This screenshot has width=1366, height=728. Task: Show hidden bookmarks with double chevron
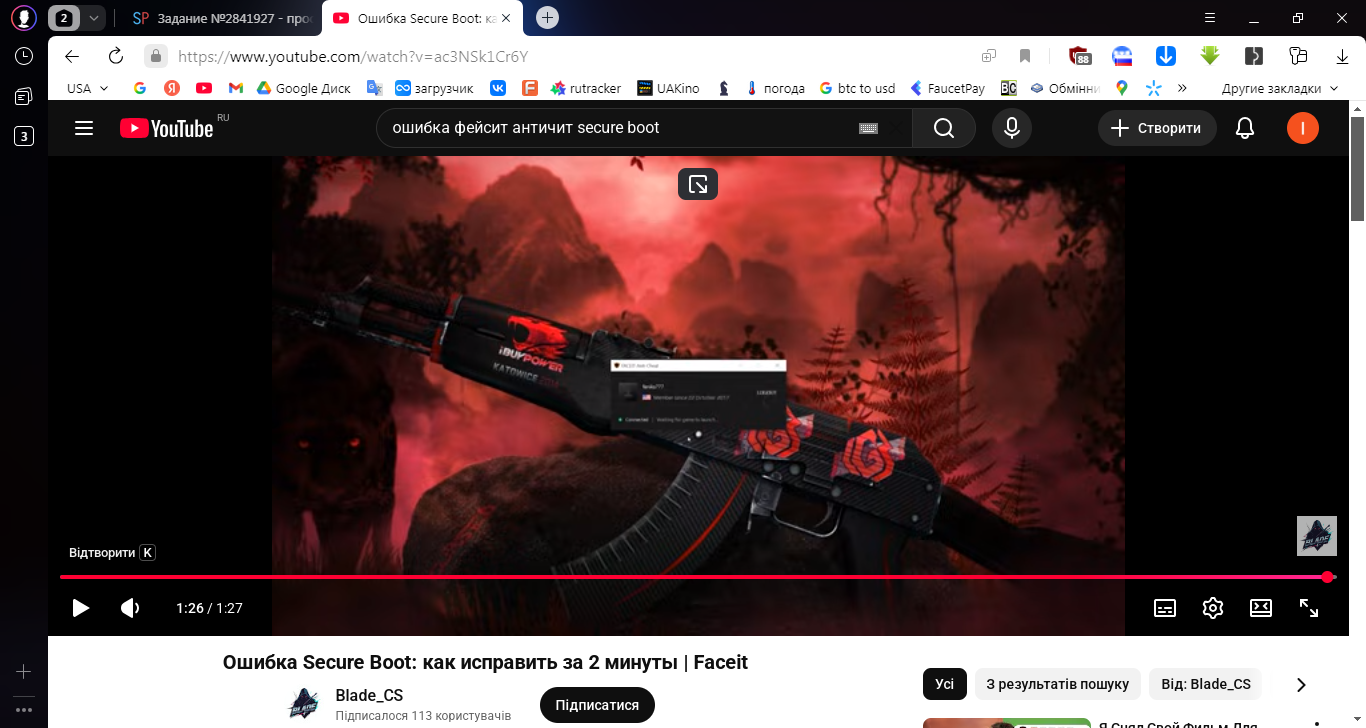pos(1182,88)
